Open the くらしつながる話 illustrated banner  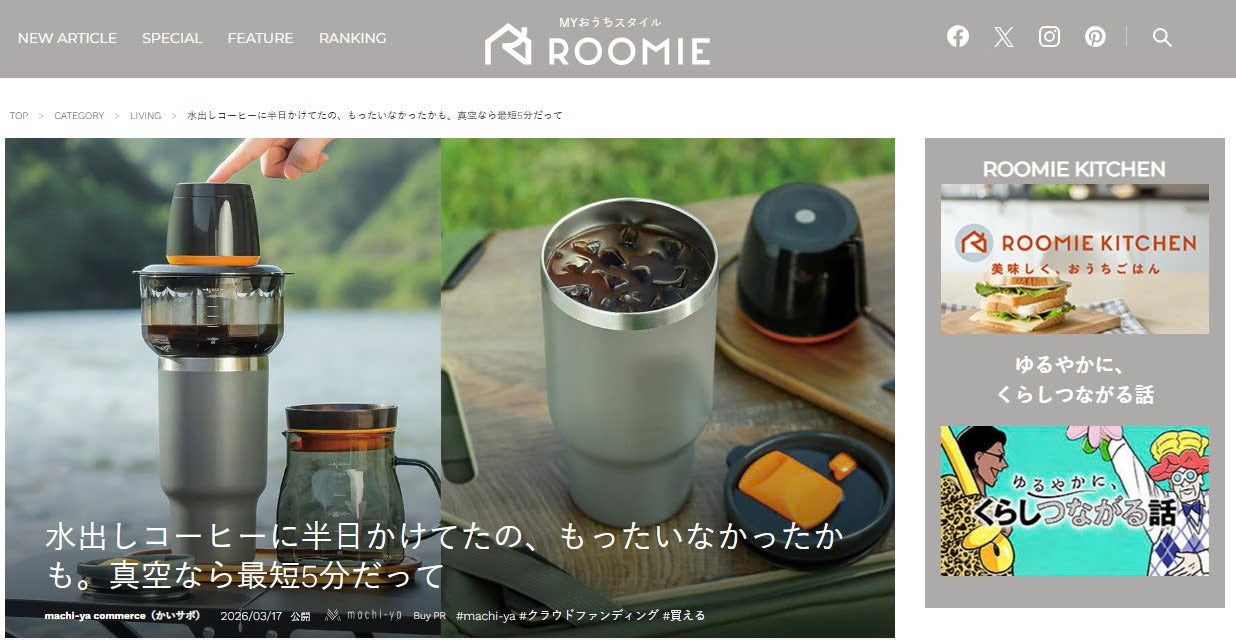click(1074, 501)
